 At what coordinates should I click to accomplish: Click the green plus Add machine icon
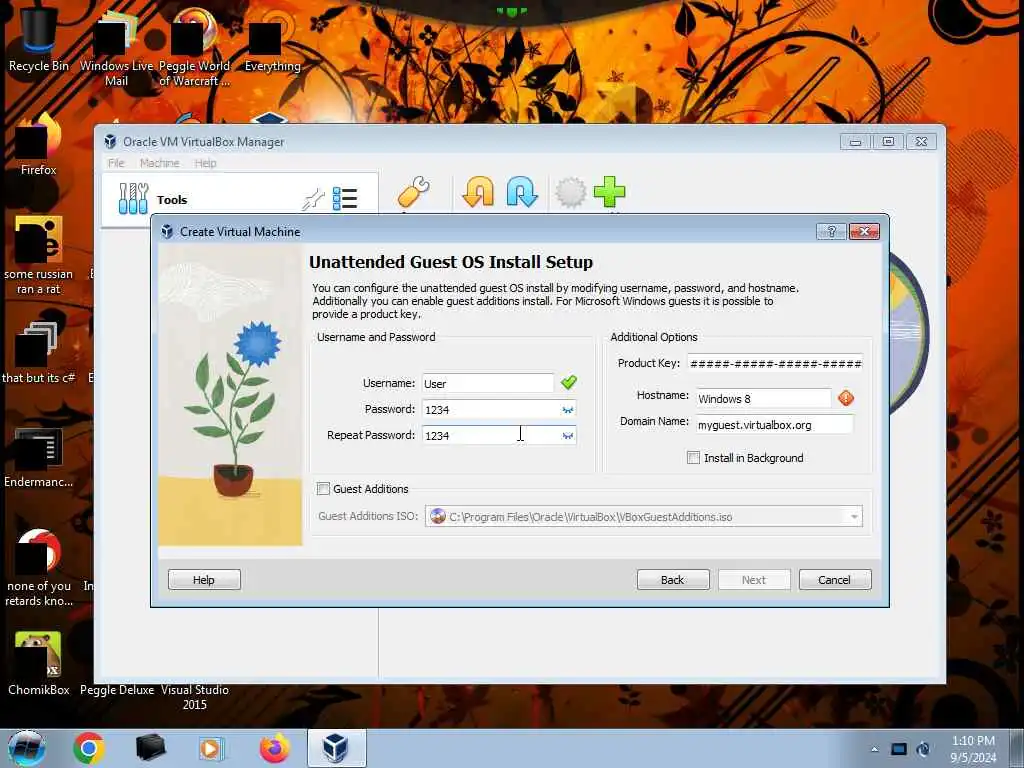(609, 193)
